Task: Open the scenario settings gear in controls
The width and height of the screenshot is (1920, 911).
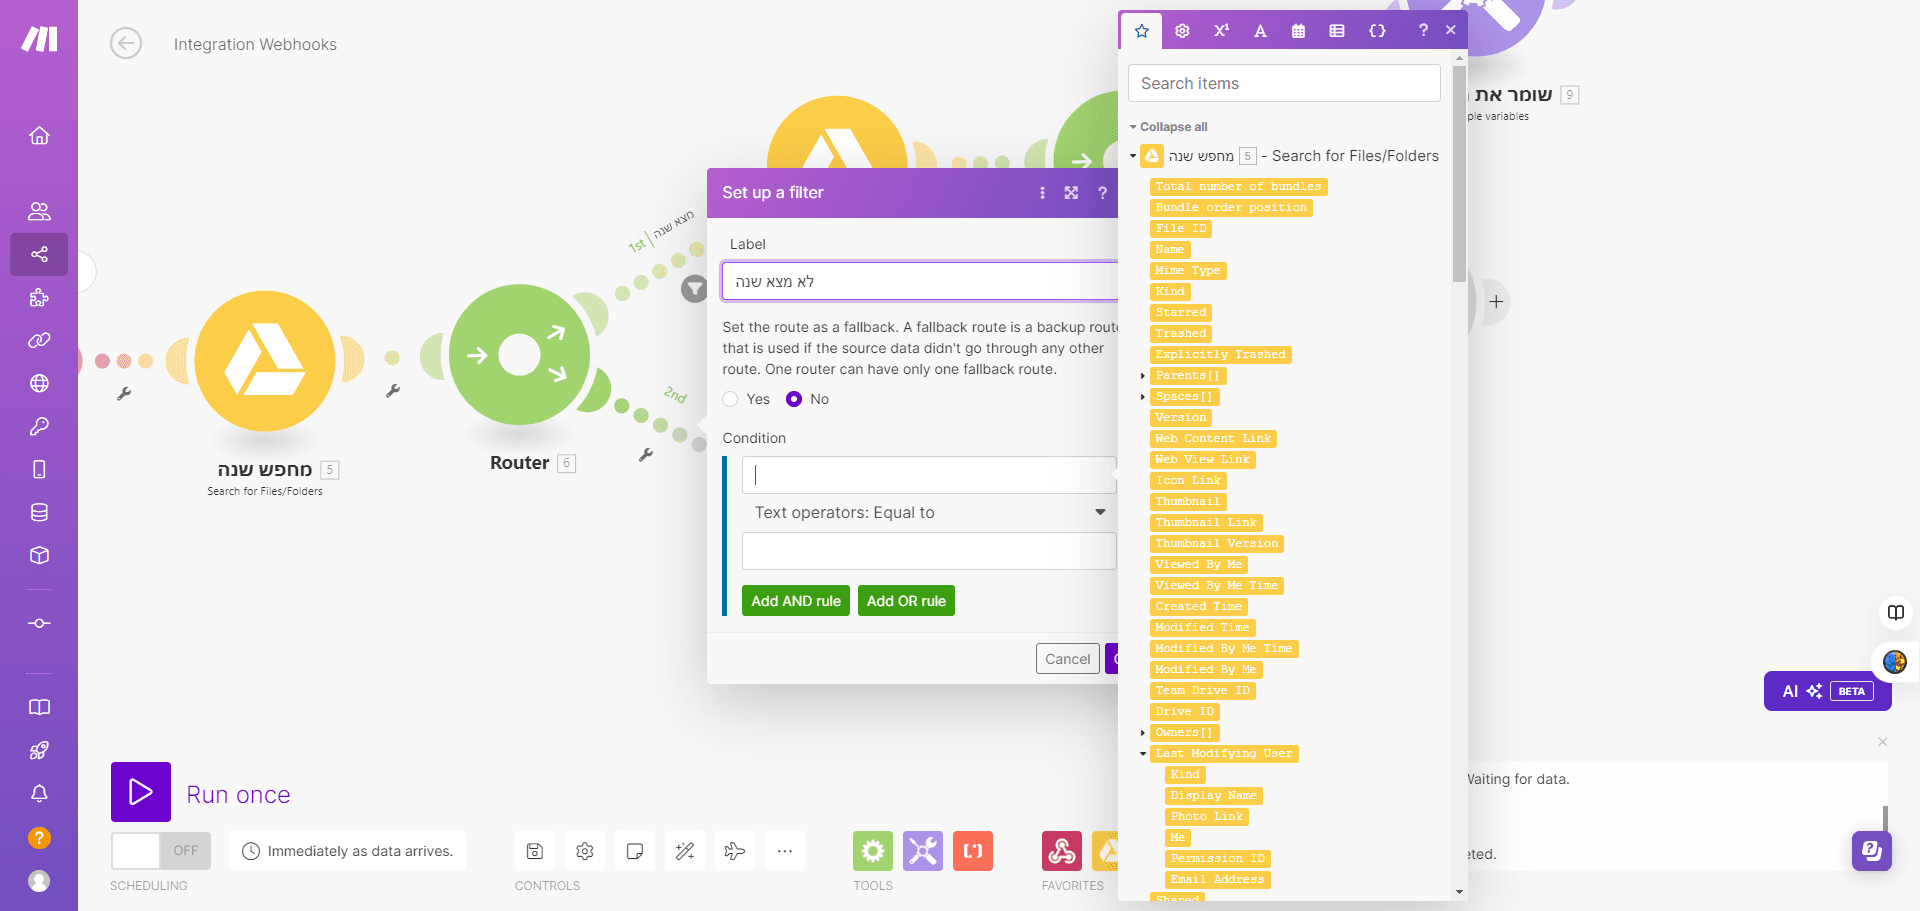Action: [585, 851]
